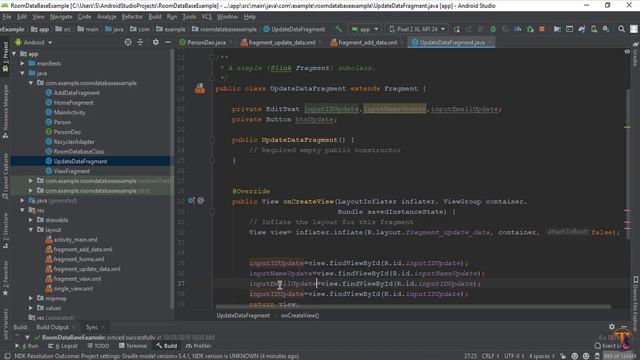Open the Terminal tool window button

coord(133,346)
